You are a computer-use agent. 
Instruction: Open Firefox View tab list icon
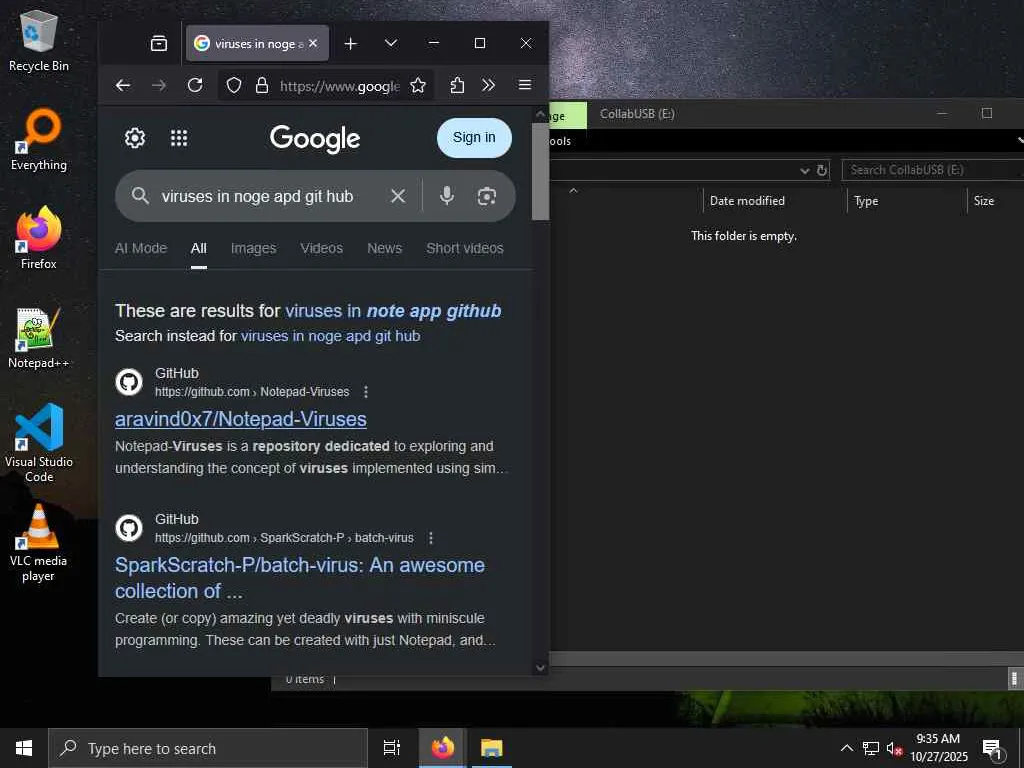(159, 43)
